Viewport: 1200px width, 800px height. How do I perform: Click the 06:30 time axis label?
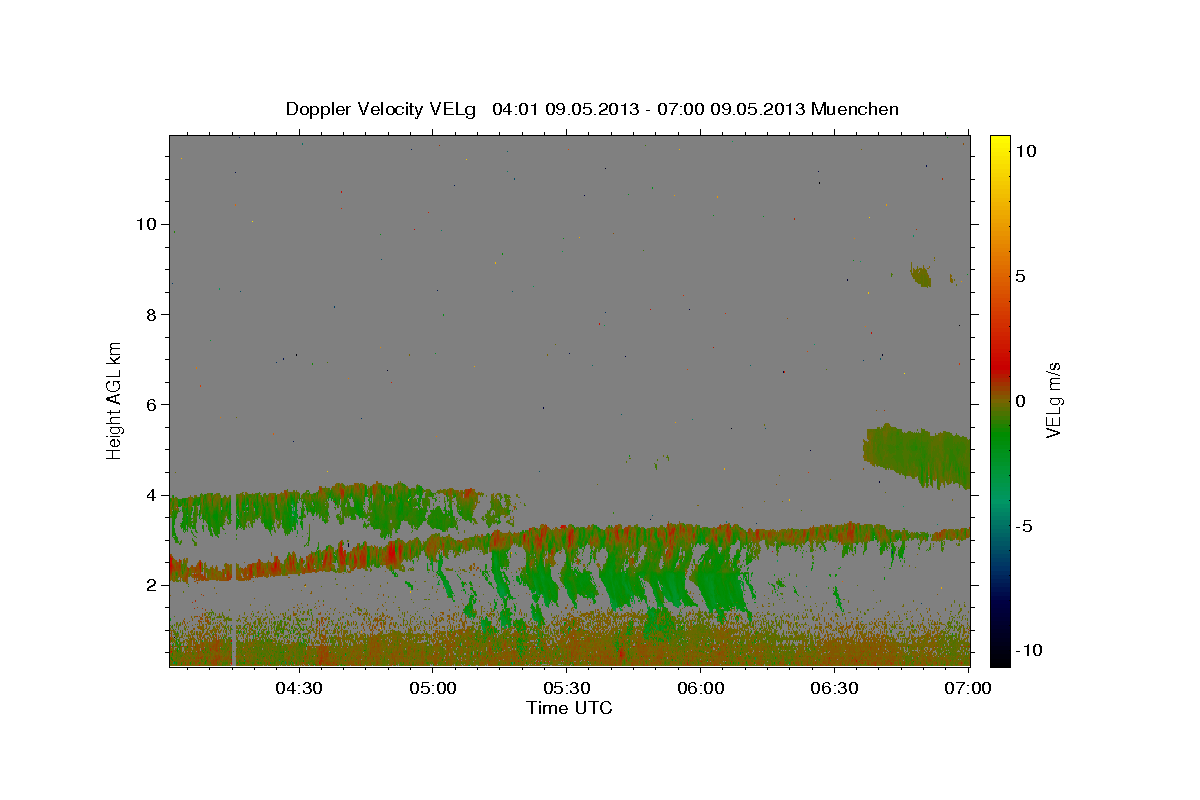834,688
